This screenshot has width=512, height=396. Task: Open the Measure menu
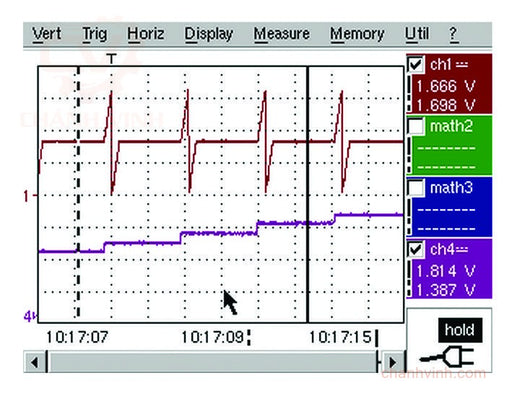pos(282,34)
